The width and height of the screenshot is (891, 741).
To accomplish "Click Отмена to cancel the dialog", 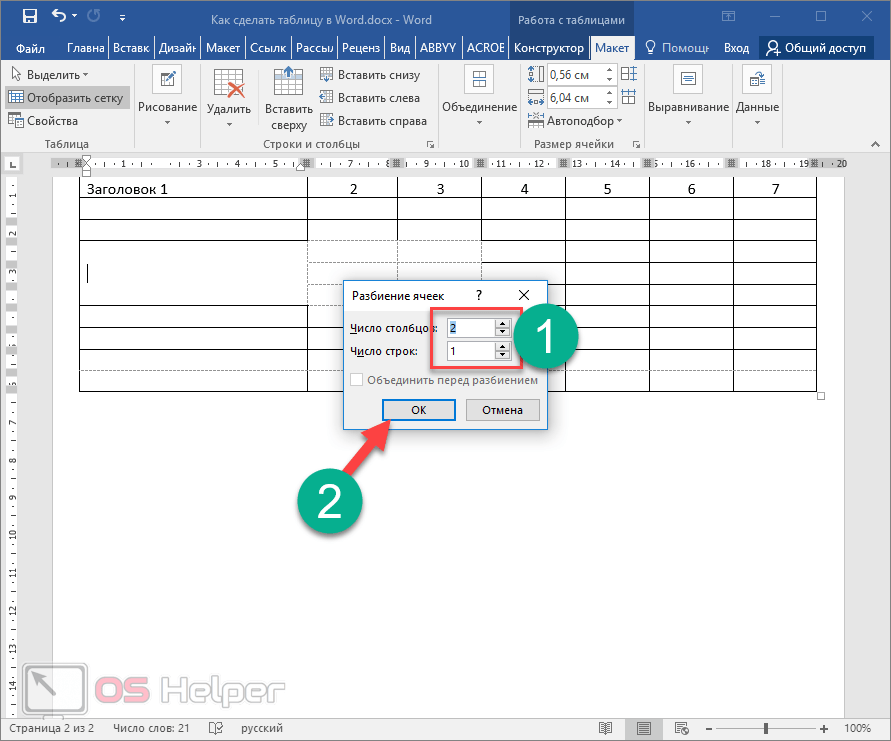I will [502, 410].
